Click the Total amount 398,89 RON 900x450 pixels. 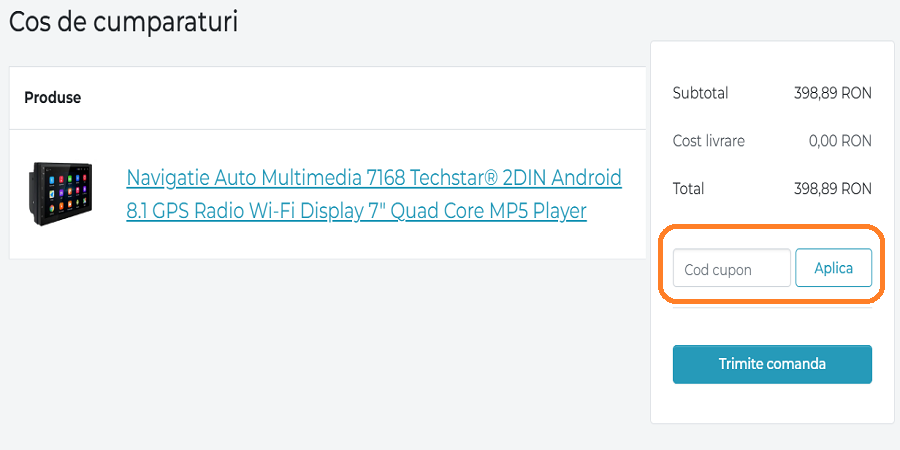point(833,188)
